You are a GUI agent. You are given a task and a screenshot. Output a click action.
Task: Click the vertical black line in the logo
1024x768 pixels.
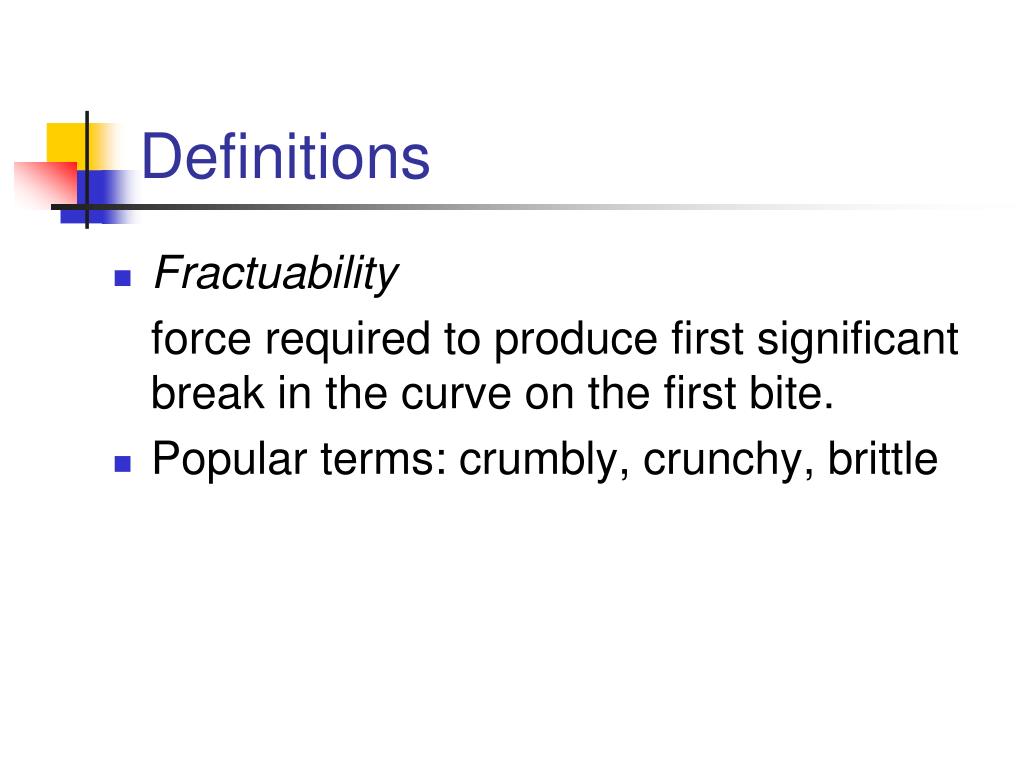[x=87, y=170]
